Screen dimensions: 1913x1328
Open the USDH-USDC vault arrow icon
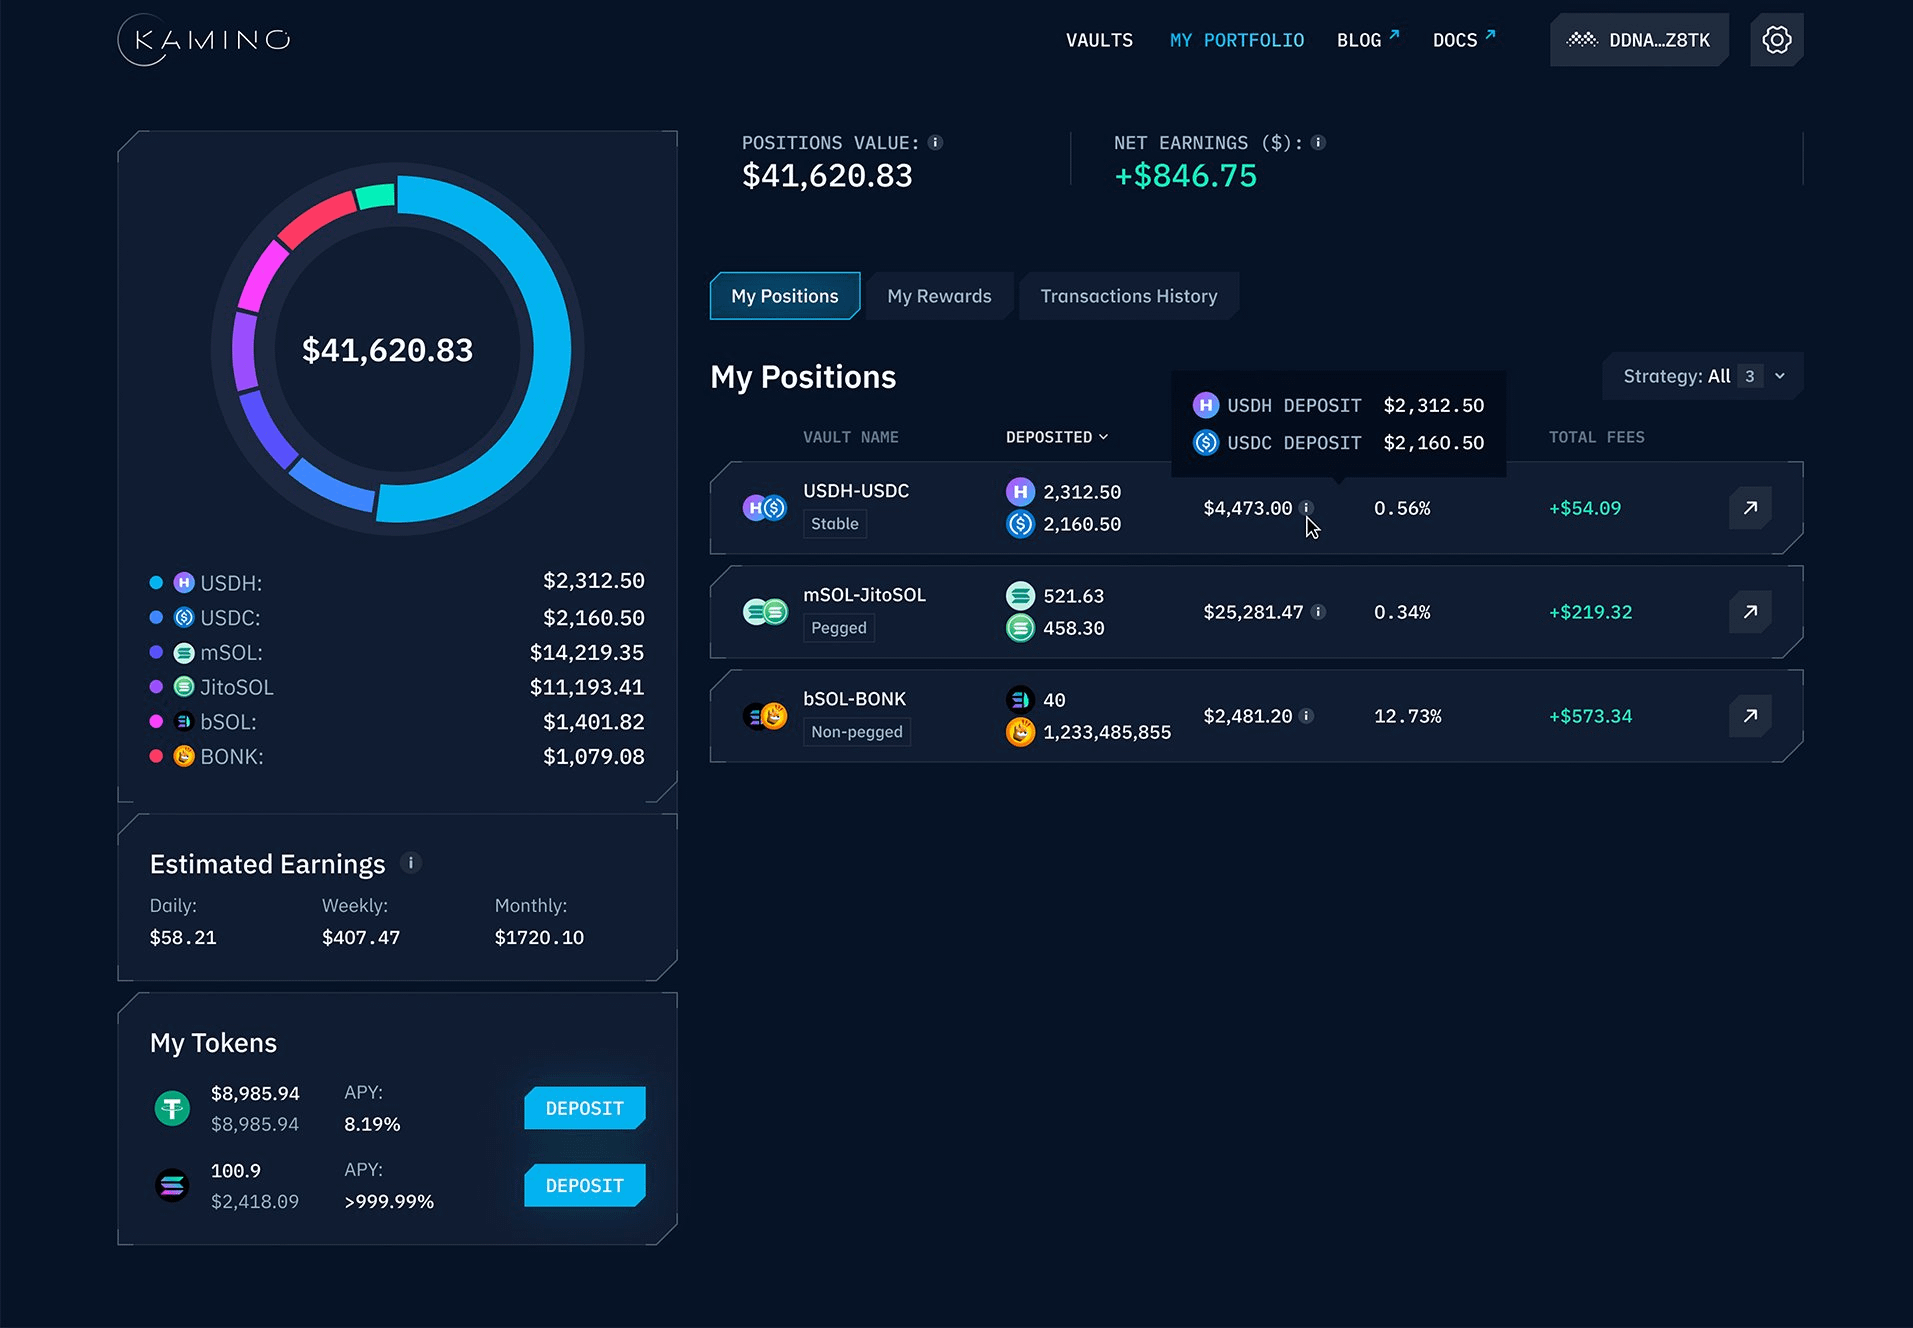coord(1750,508)
